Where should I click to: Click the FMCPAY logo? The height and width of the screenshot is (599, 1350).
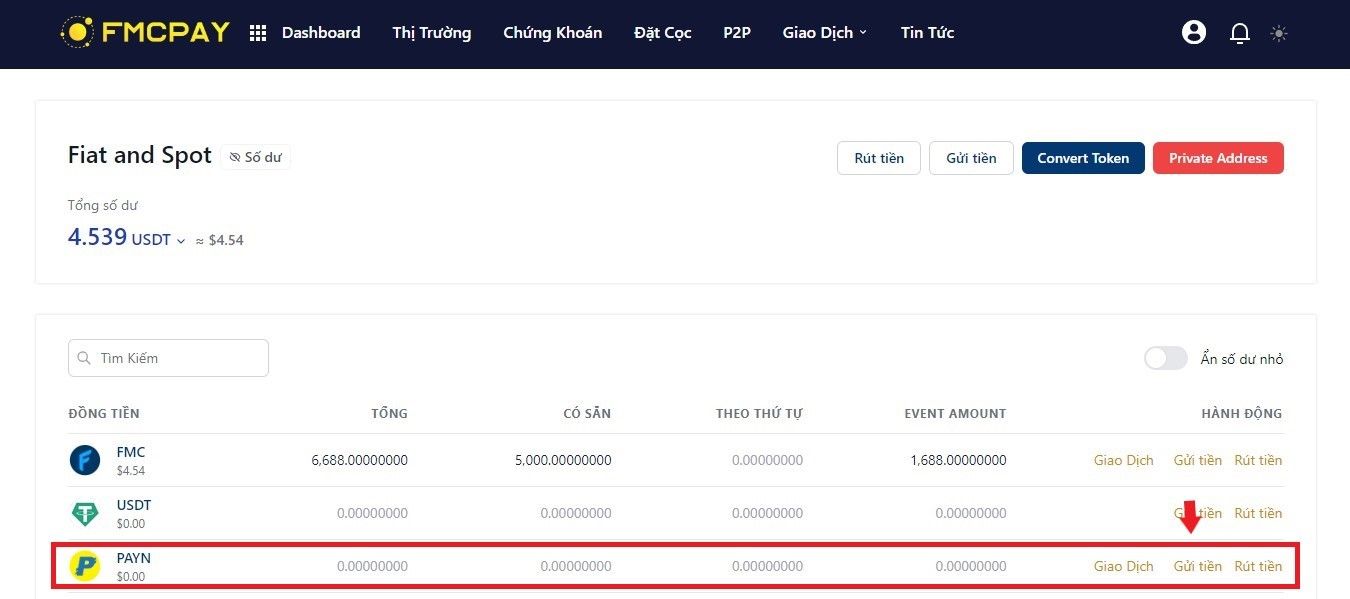(145, 32)
